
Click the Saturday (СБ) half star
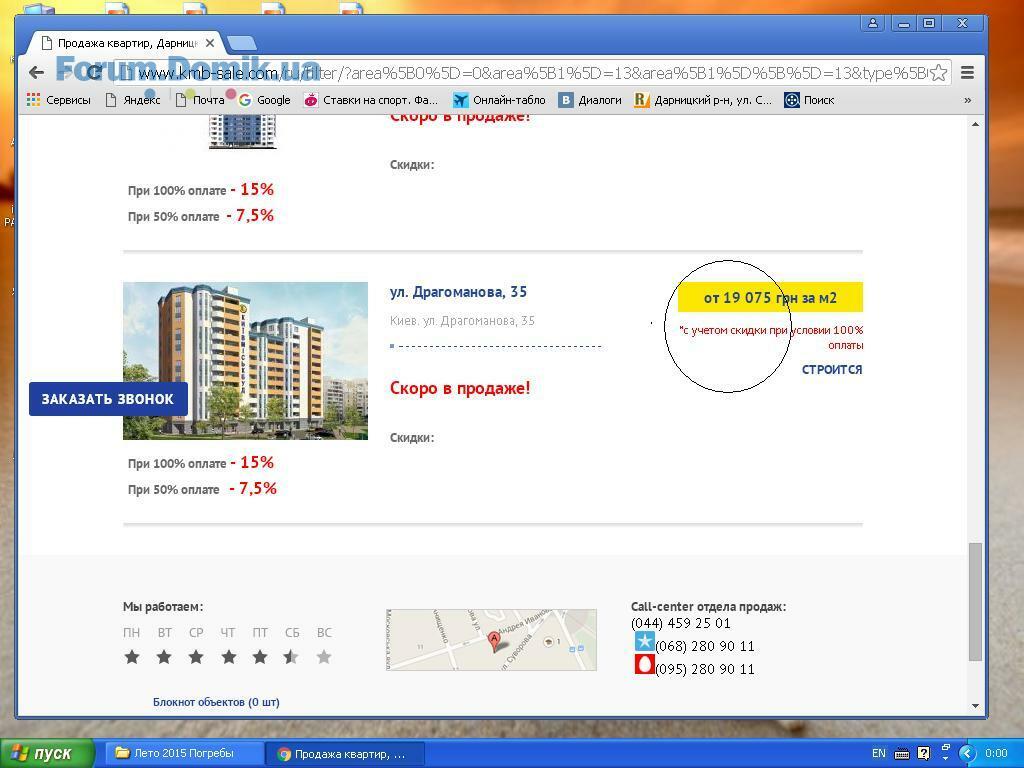tap(291, 657)
